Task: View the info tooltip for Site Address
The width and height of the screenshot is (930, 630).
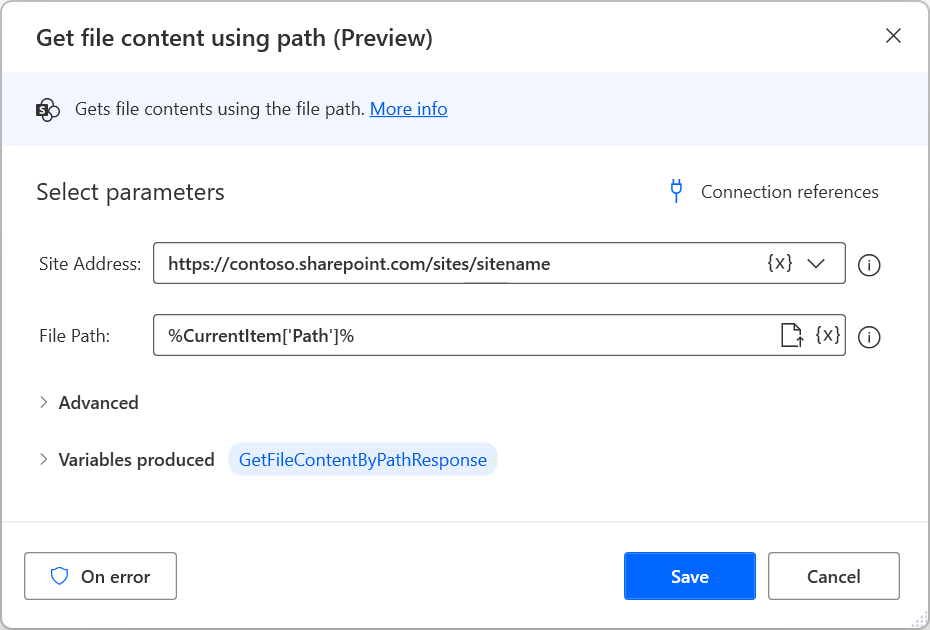Action: coord(869,265)
